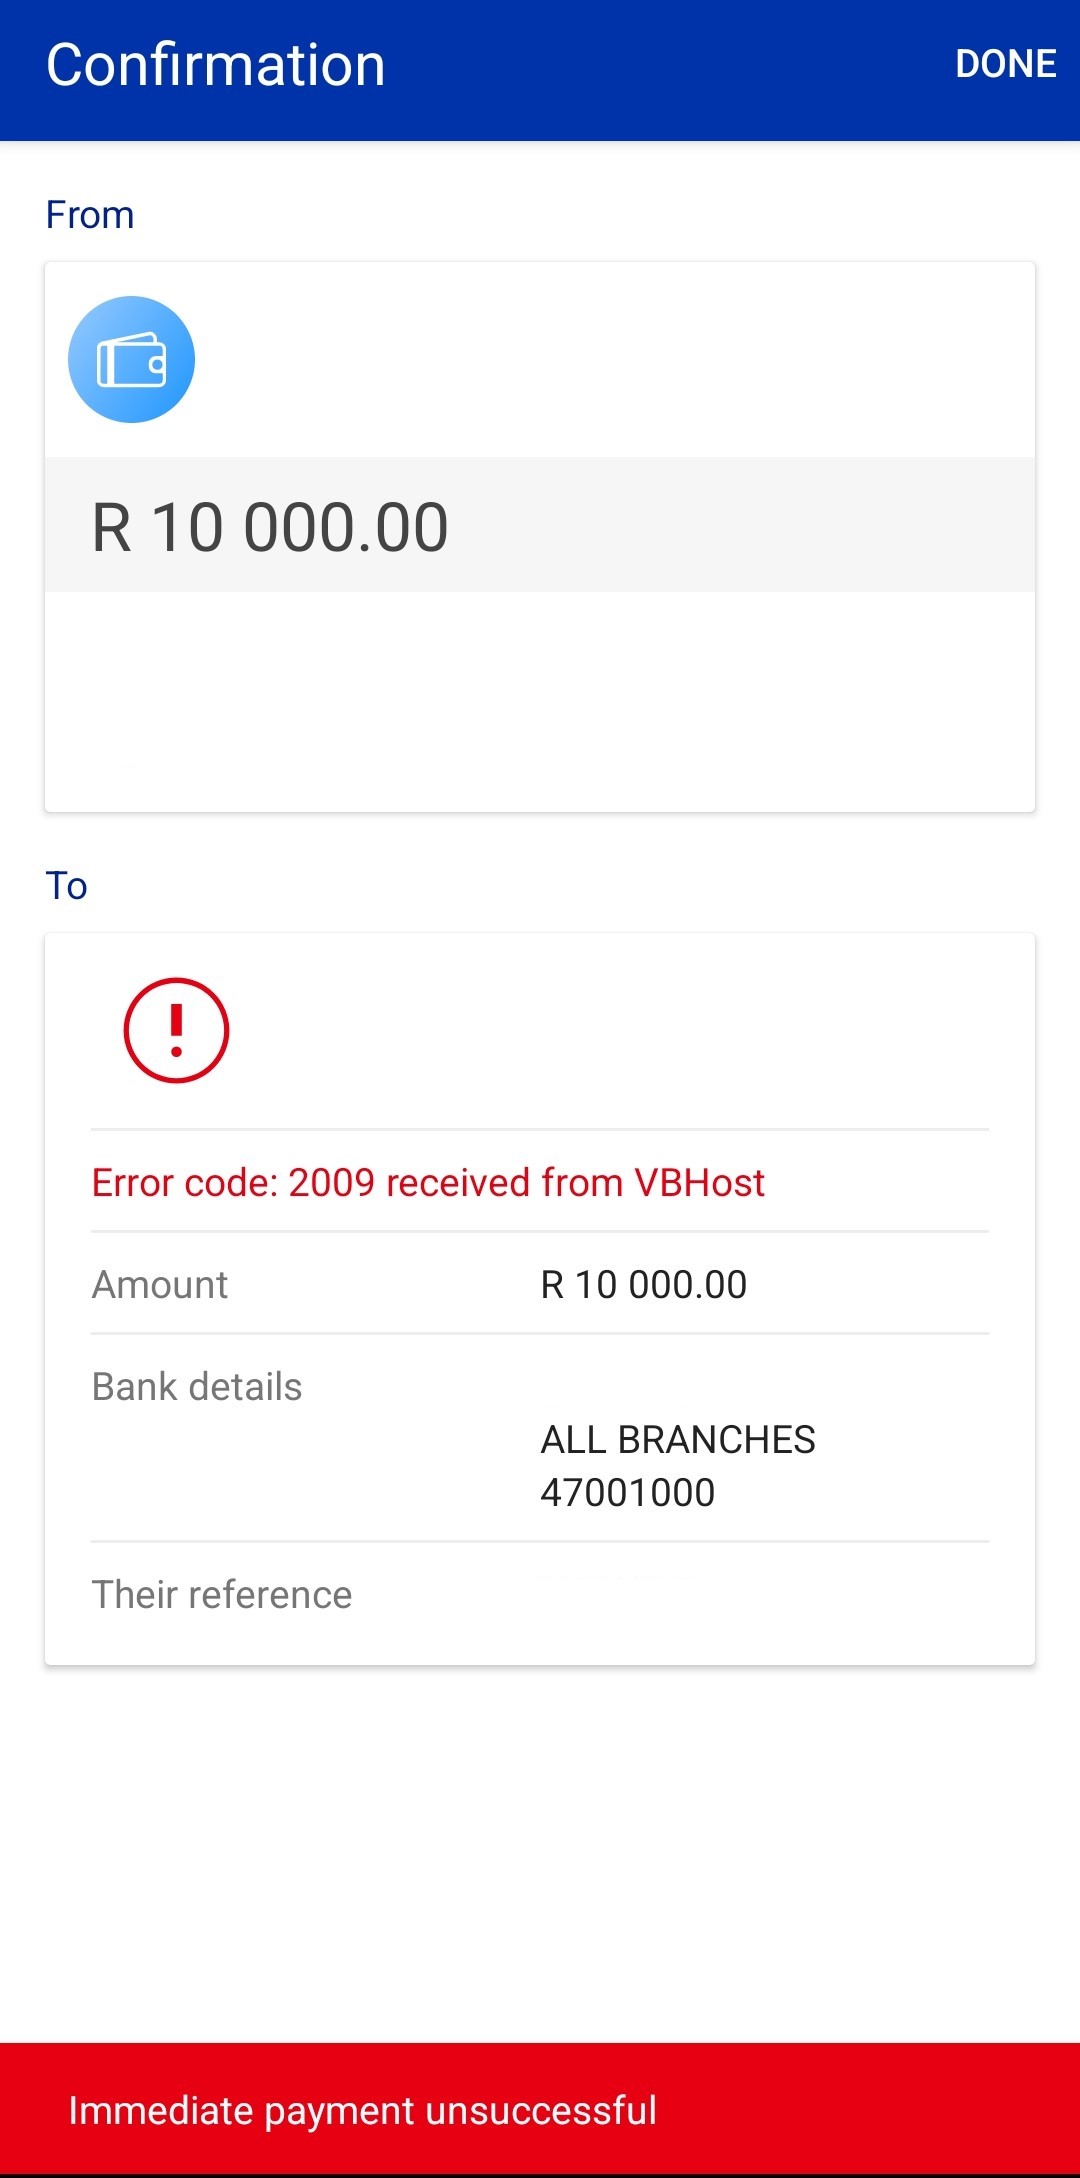Screen dimensions: 1080x2178
Task: Click the blue wallet icon
Action: [131, 359]
